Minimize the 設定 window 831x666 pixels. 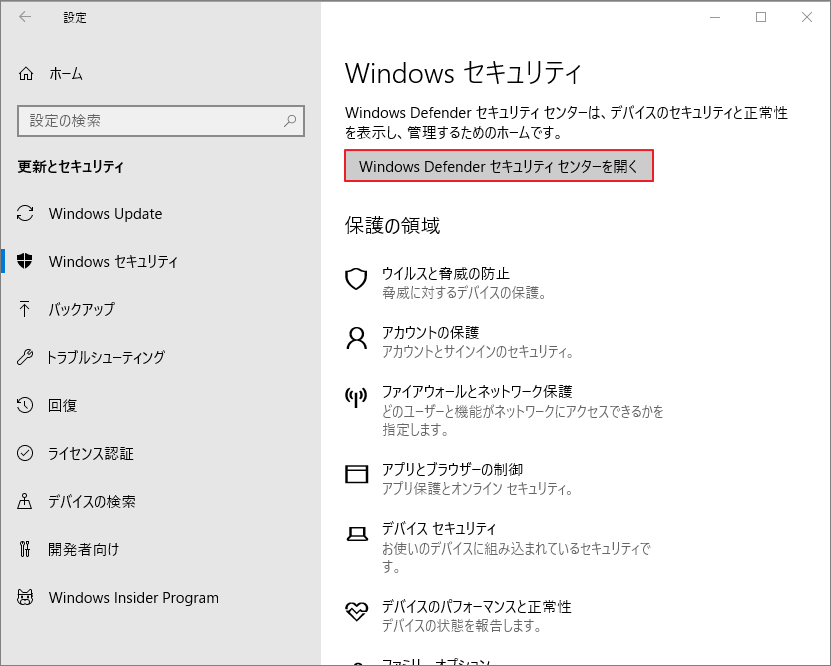pos(715,17)
